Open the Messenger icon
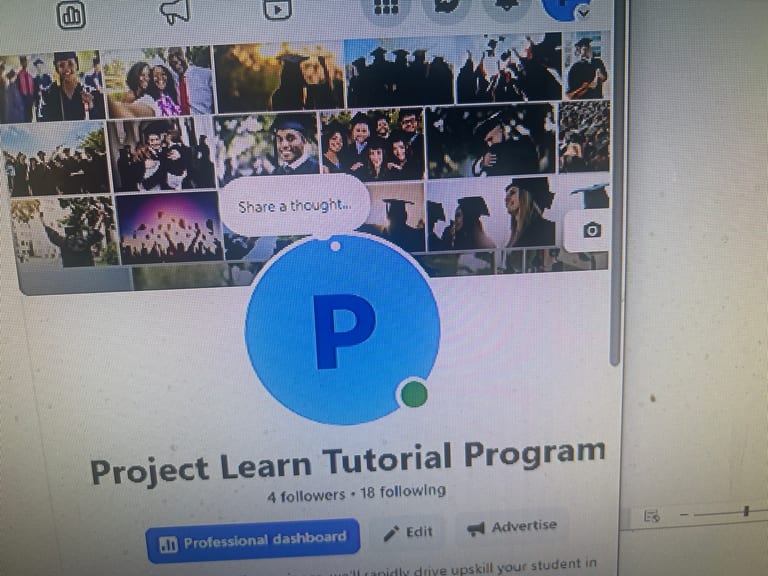768x576 pixels. [446, 8]
